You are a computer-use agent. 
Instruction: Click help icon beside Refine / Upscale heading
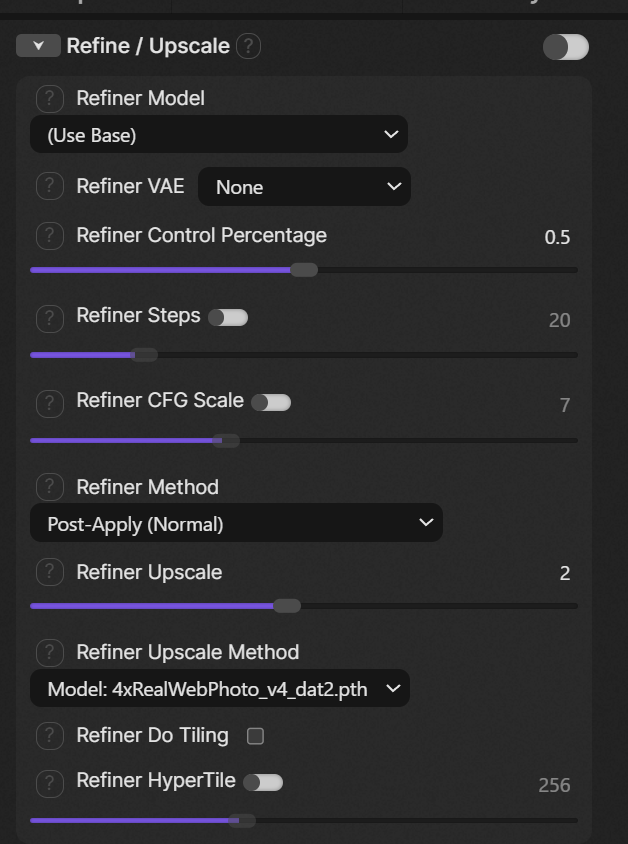[249, 46]
